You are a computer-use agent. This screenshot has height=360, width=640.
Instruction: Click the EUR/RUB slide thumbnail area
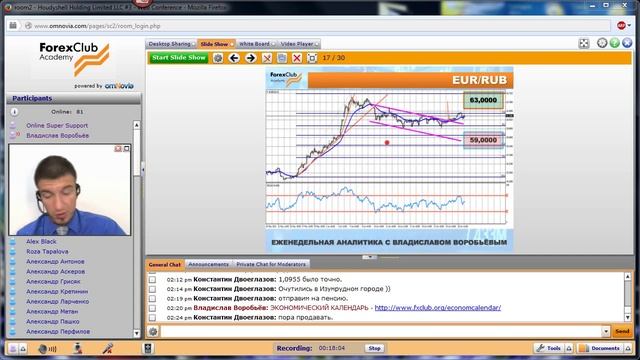[389, 159]
